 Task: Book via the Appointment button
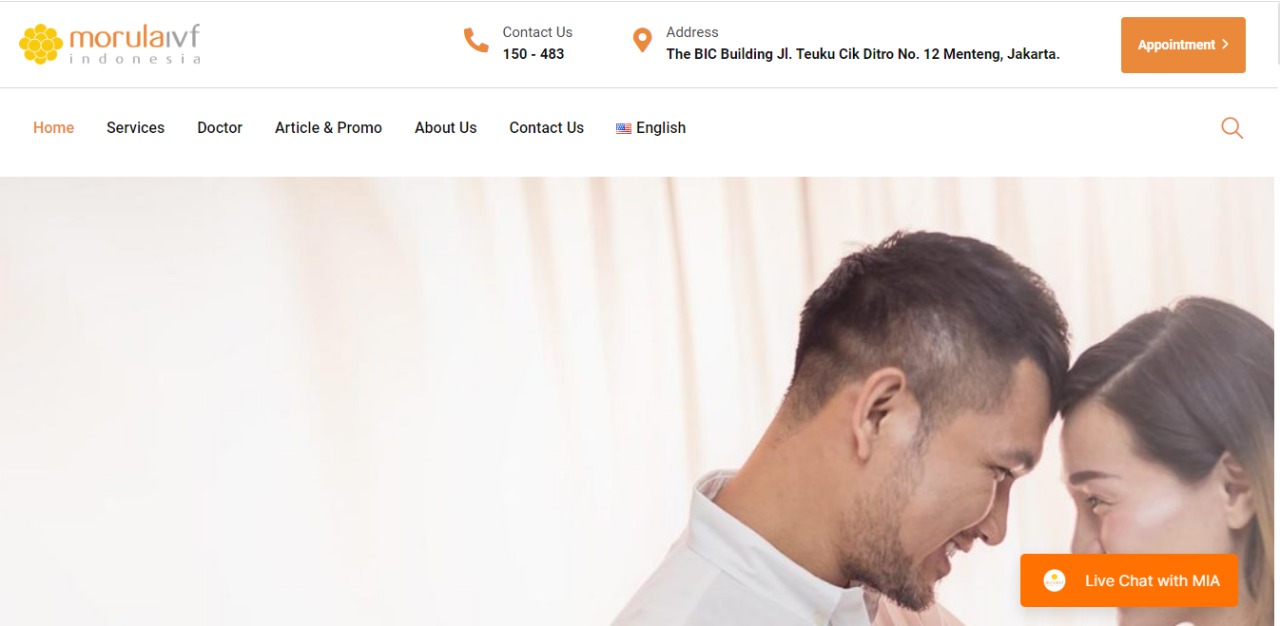tap(1183, 45)
